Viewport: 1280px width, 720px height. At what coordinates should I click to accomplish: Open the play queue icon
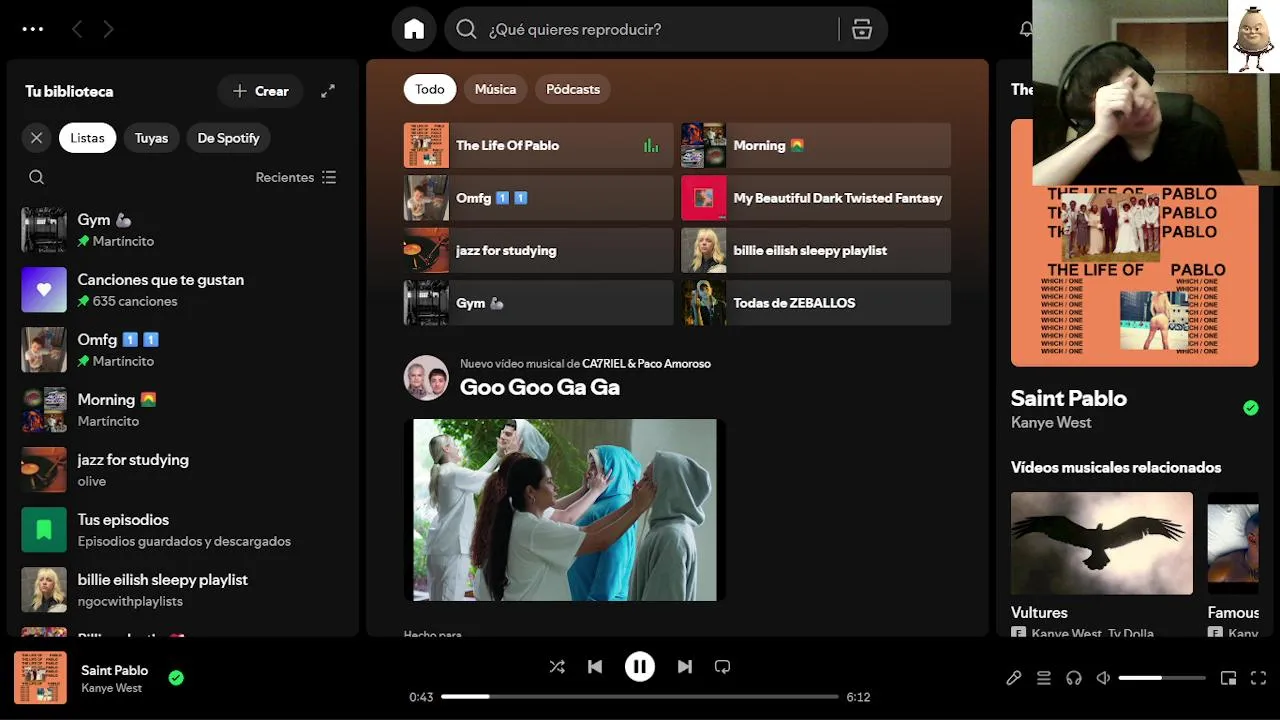click(1044, 678)
